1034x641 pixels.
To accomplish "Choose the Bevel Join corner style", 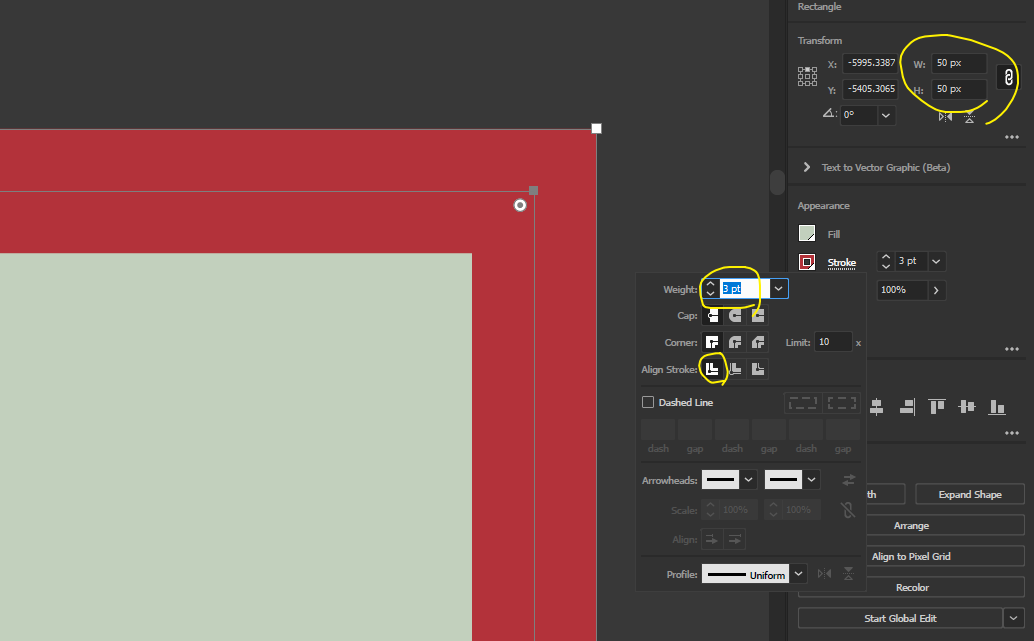I will (758, 341).
